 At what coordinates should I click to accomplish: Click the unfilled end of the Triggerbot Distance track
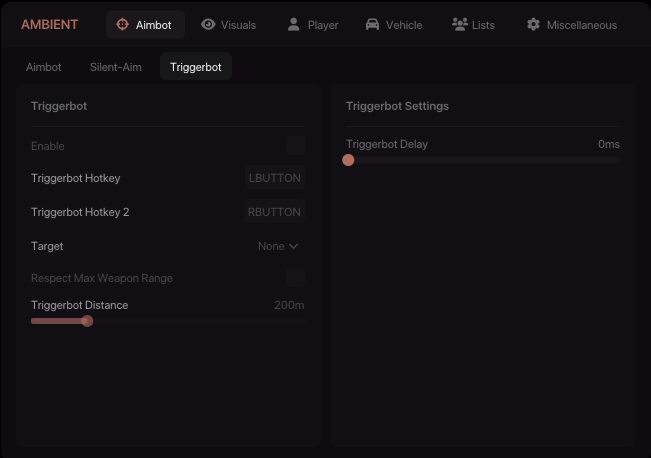298,321
